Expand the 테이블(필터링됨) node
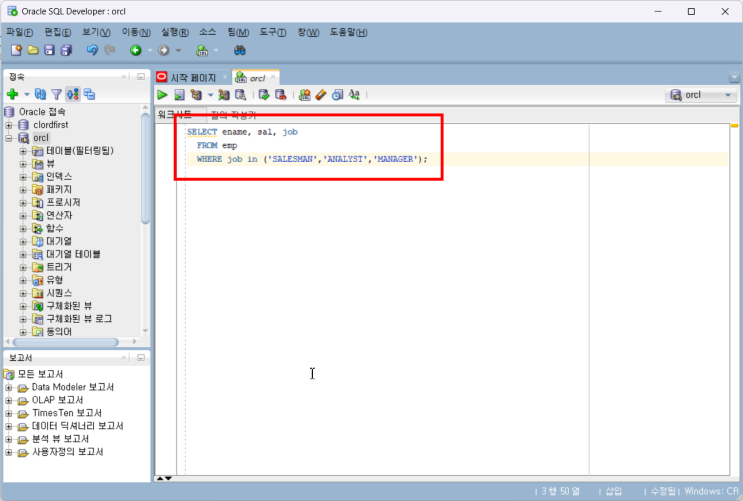The image size is (743, 501). tap(23, 151)
